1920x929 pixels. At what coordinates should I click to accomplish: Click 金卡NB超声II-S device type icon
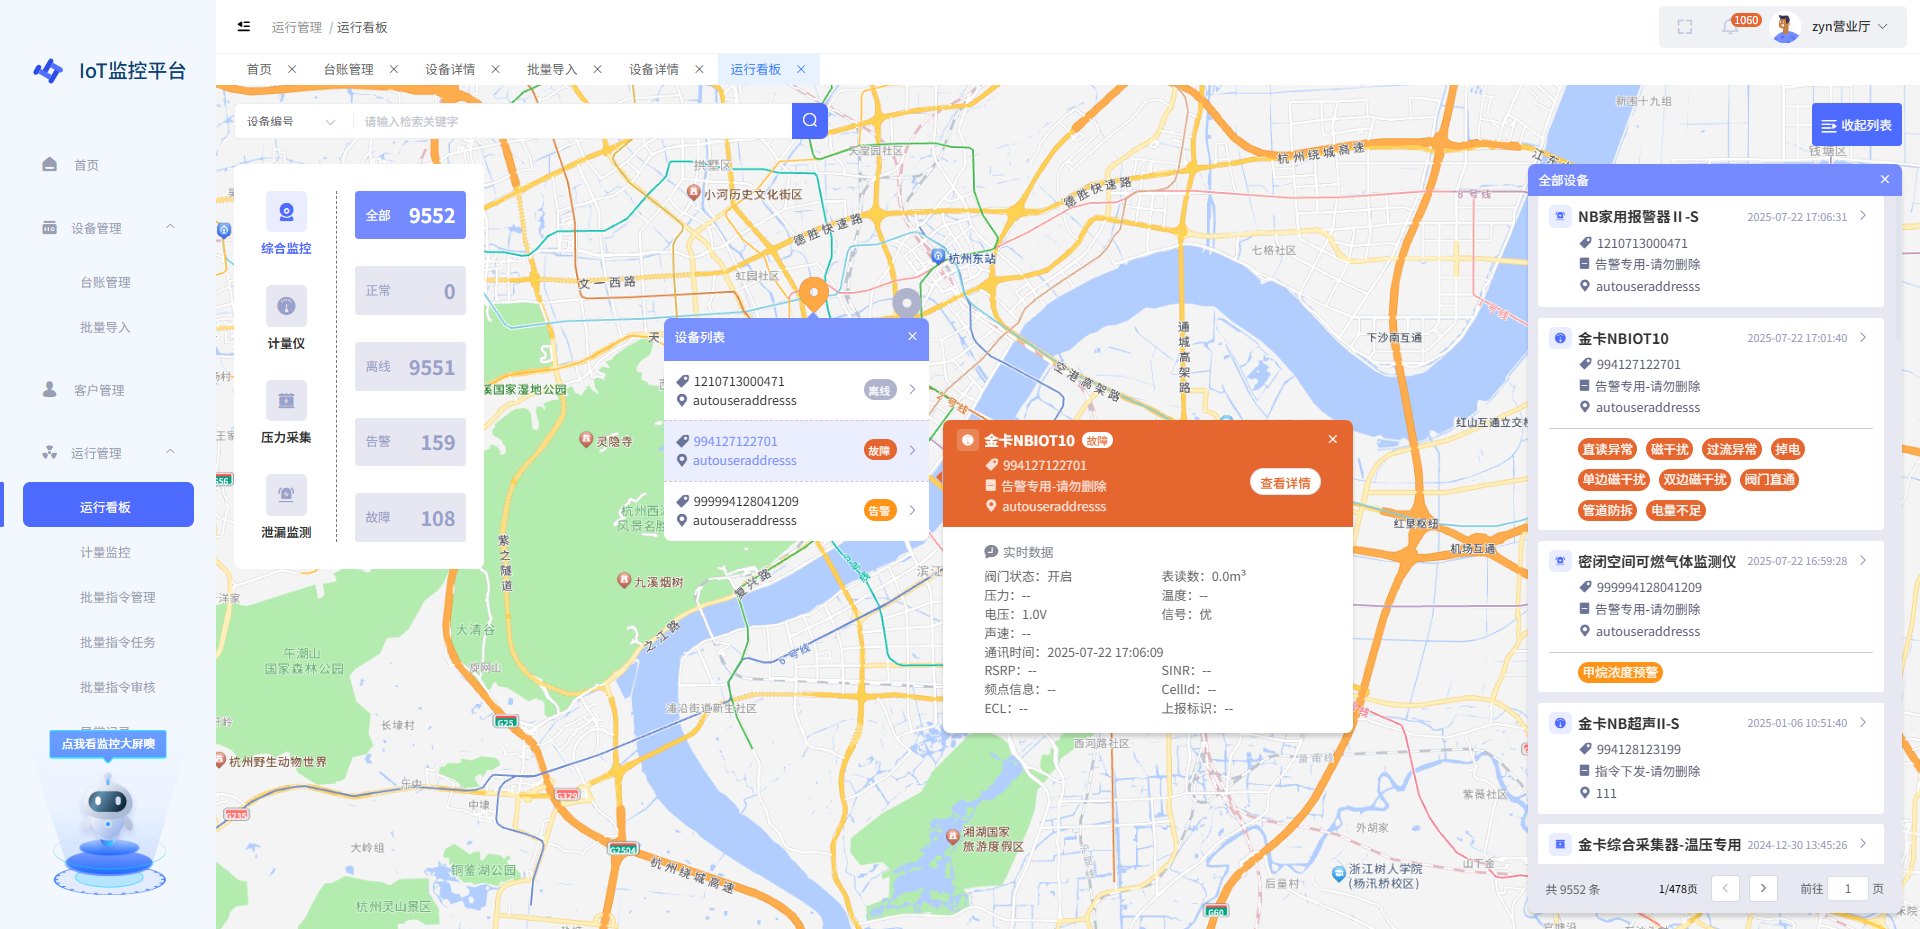(1560, 723)
